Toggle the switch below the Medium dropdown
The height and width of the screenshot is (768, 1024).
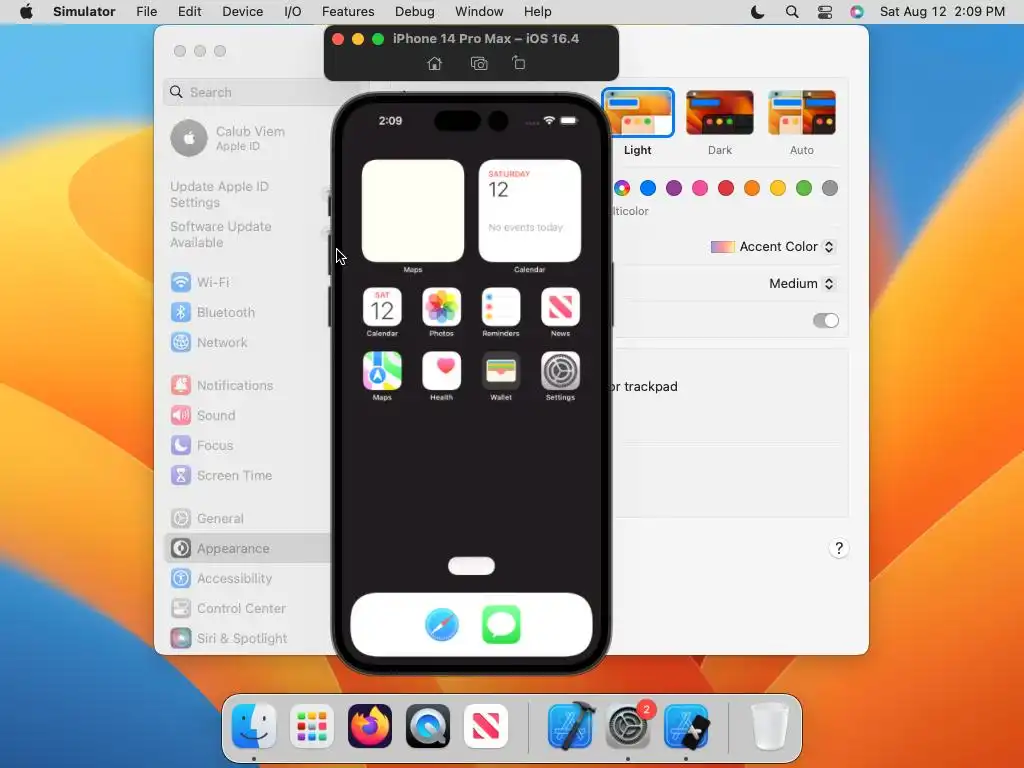tap(825, 320)
